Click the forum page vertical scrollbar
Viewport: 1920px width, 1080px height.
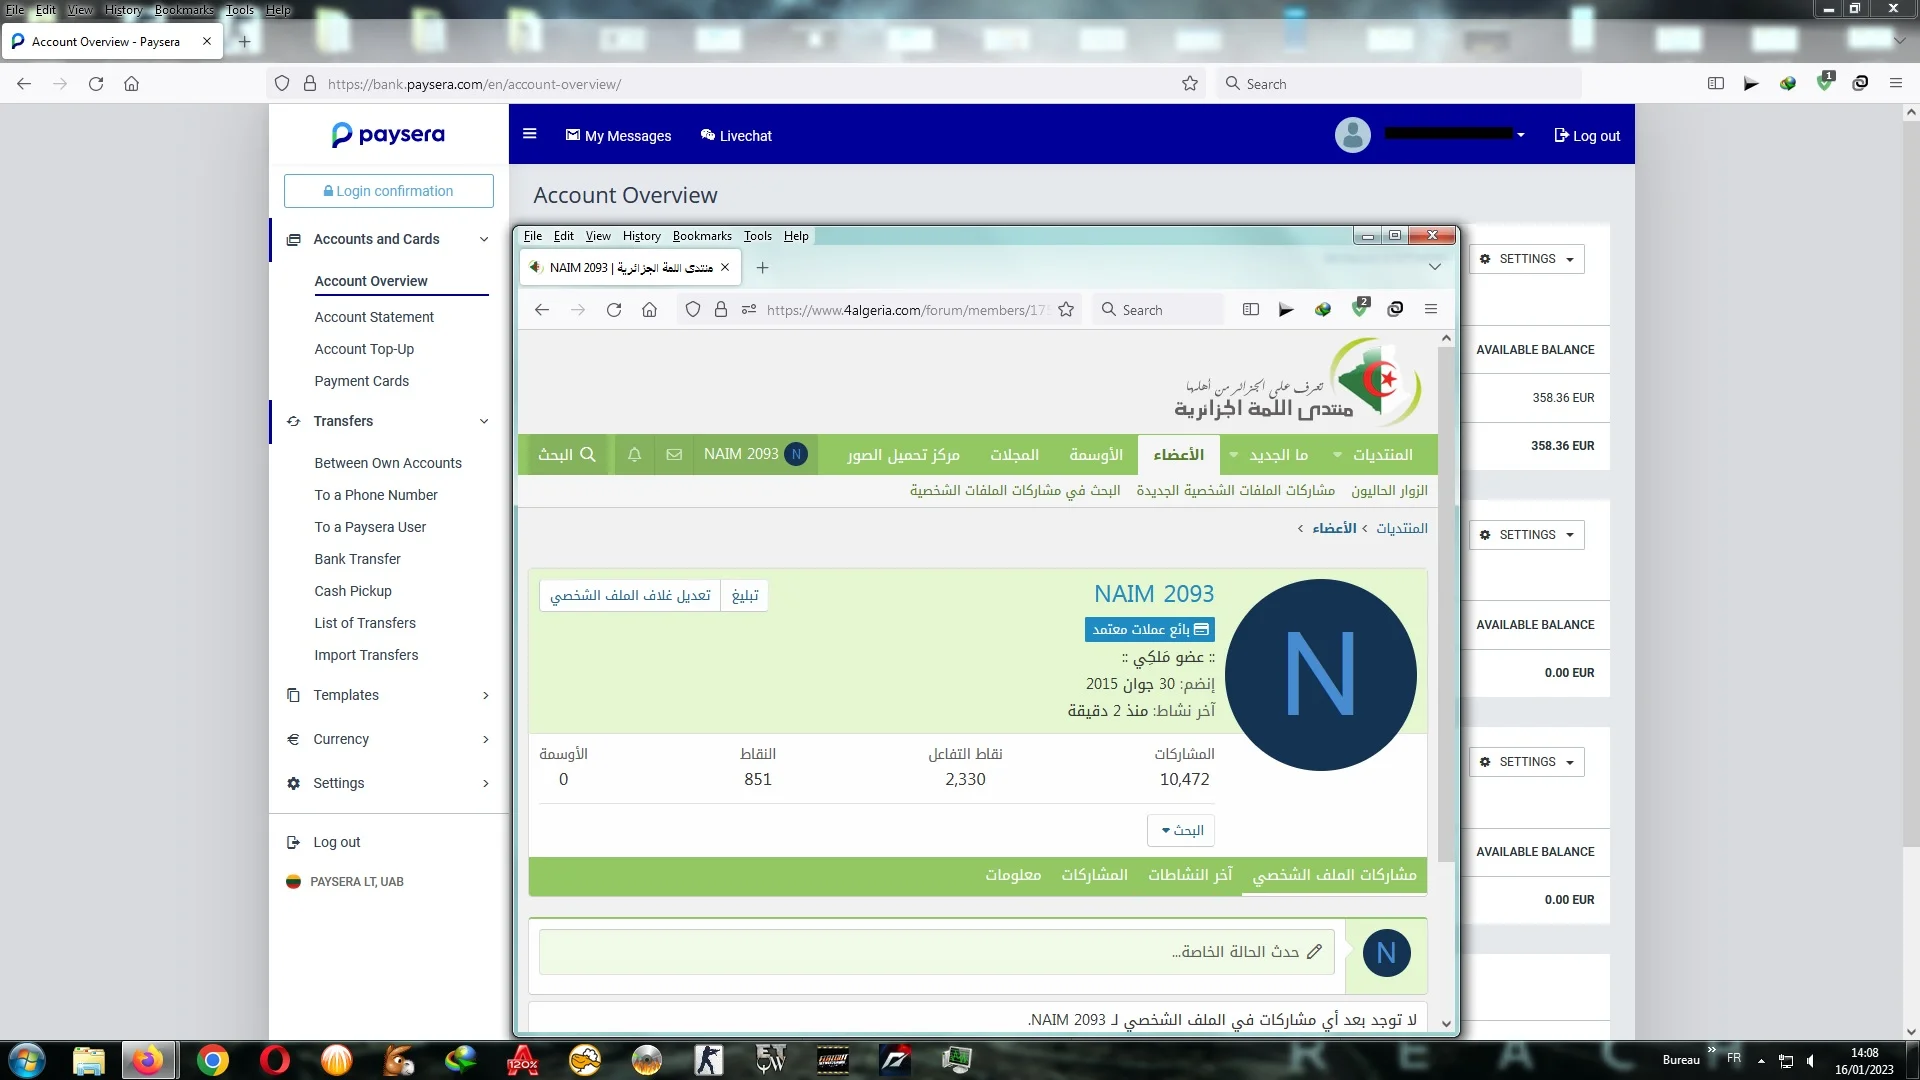click(1445, 600)
